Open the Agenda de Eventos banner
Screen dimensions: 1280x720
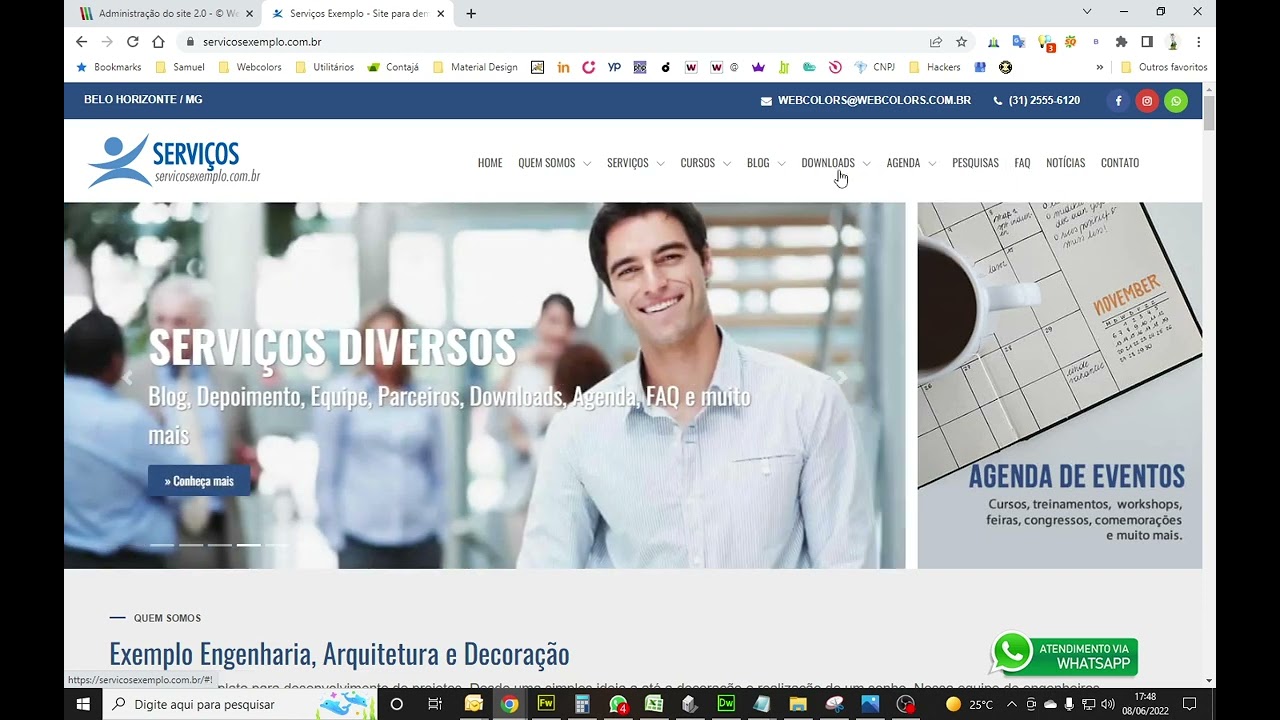click(x=1060, y=386)
